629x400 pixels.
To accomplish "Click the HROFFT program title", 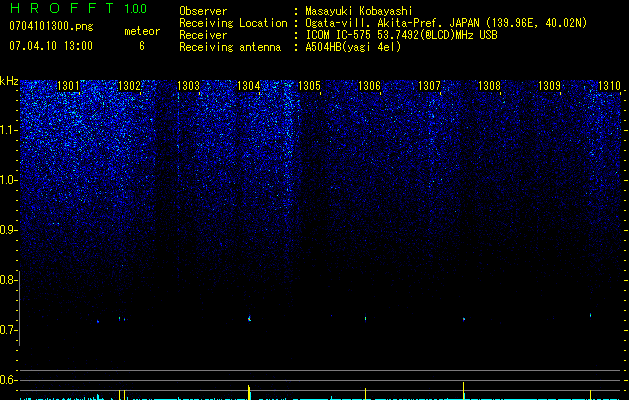I will (62, 8).
